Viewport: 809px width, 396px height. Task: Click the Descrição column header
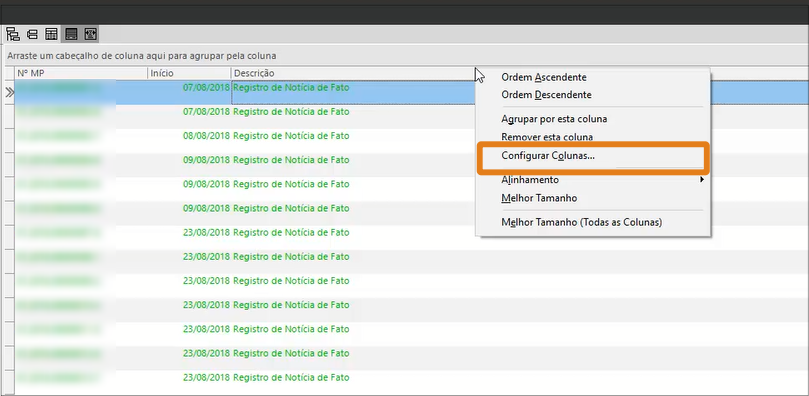(x=353, y=73)
